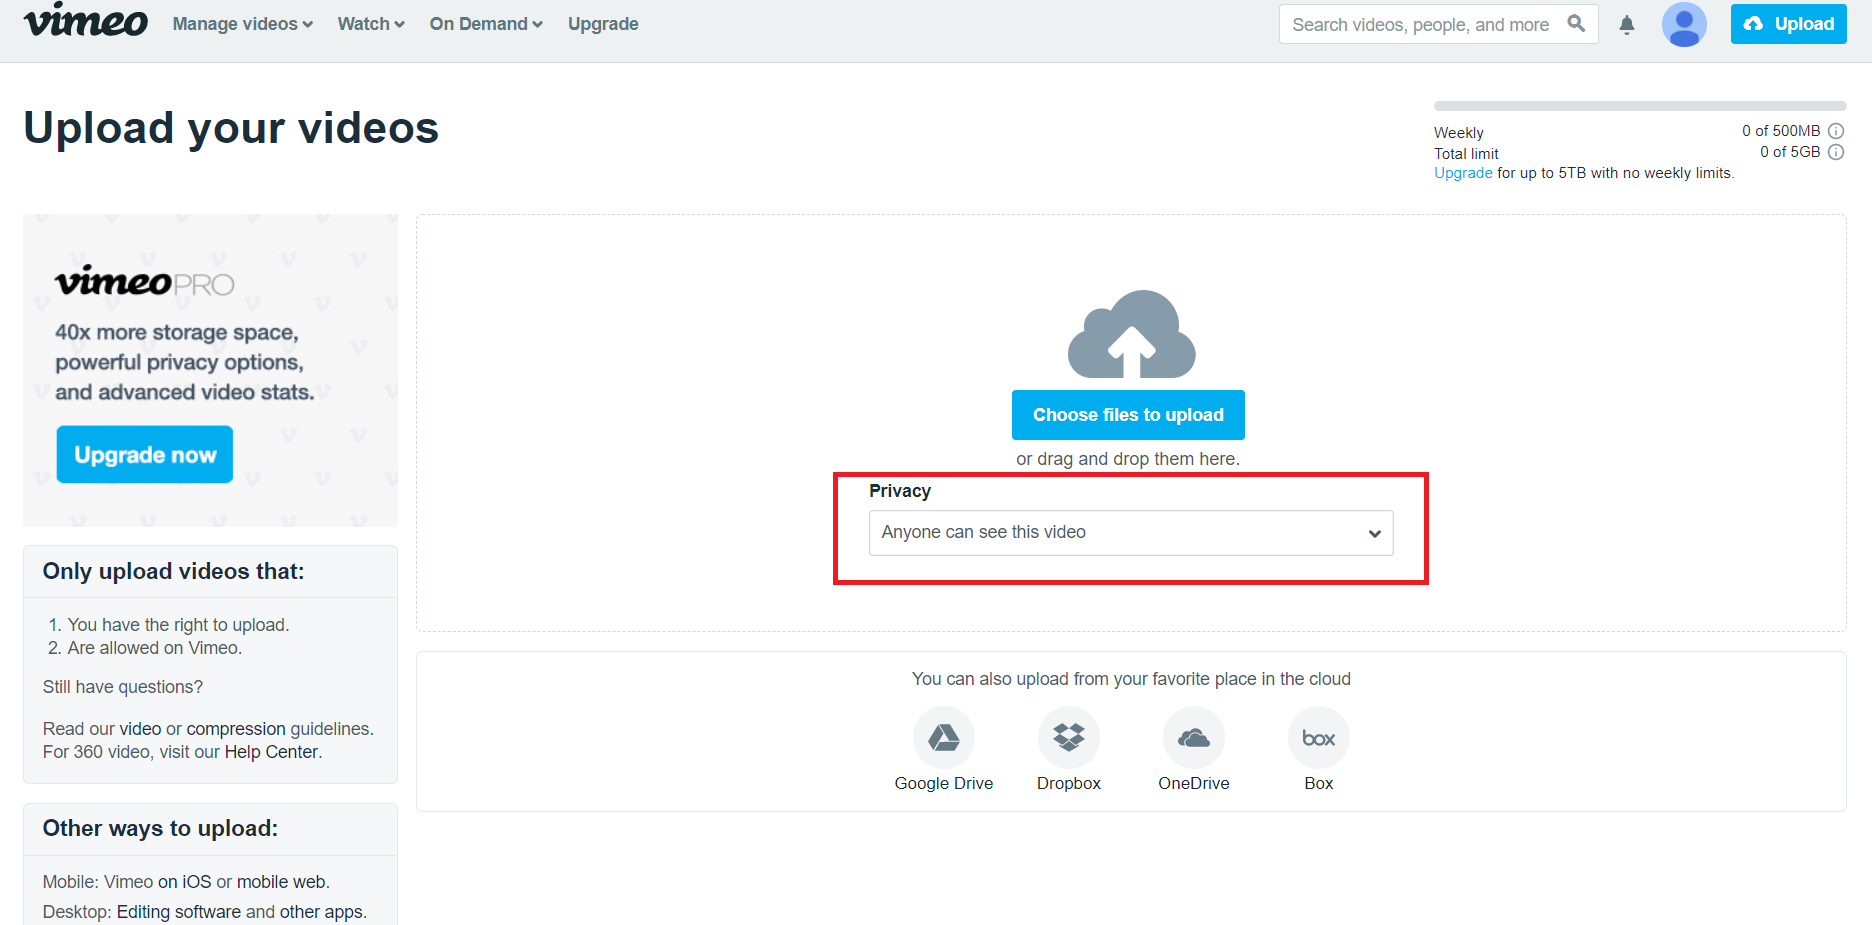Click '0 of 5GB' total limit text
Image resolution: width=1872 pixels, height=925 pixels.
point(1790,152)
